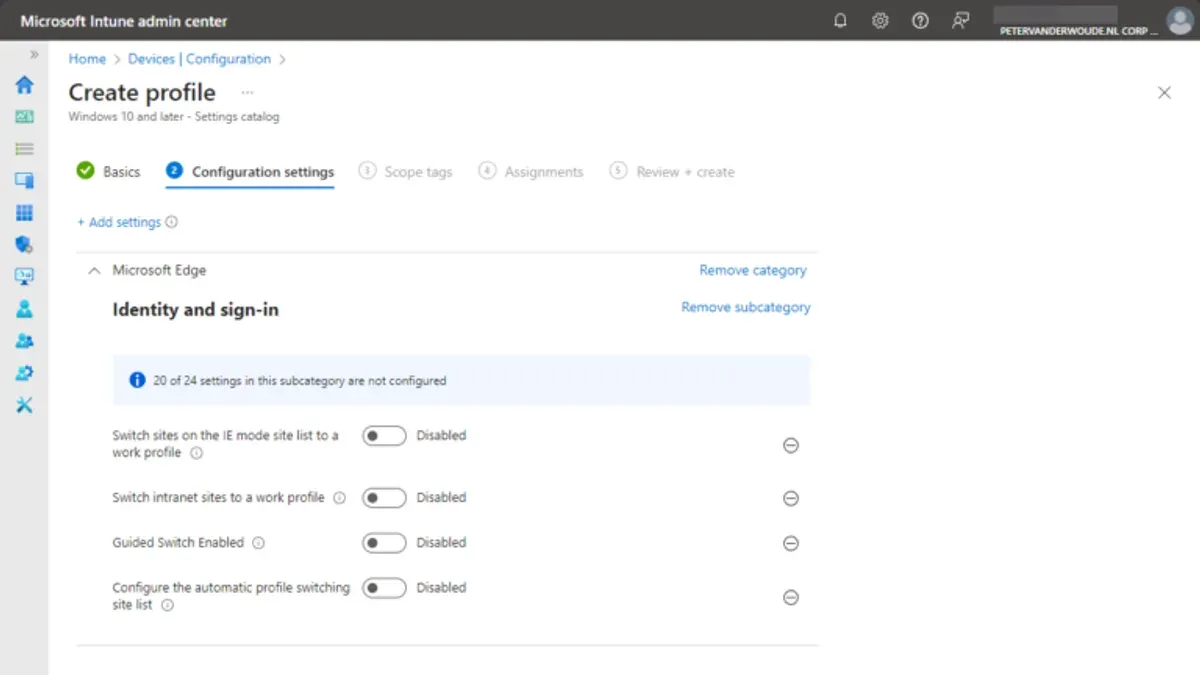This screenshot has width=1200, height=675.
Task: Click the 20 of 24 settings info banner
Action: tap(461, 381)
